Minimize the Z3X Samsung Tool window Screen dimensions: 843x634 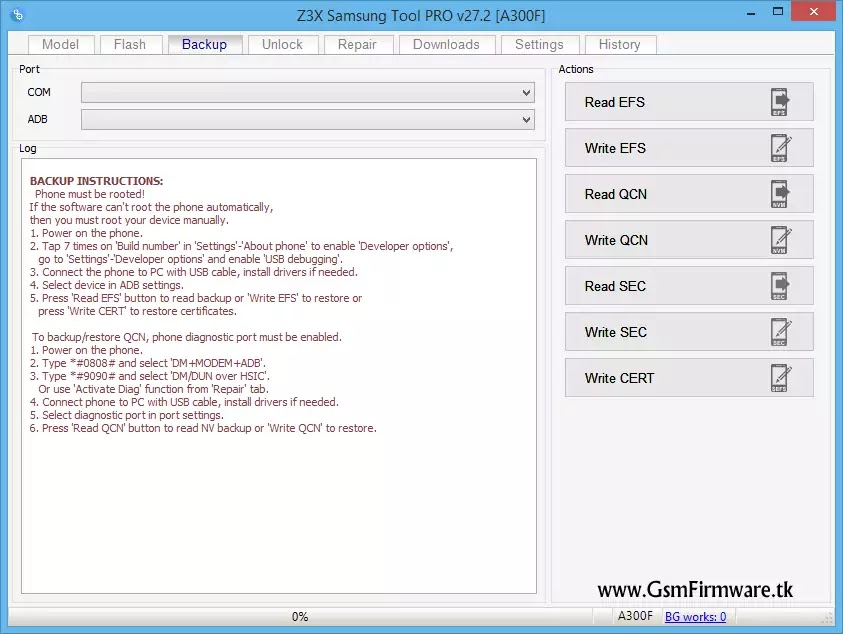[x=751, y=12]
